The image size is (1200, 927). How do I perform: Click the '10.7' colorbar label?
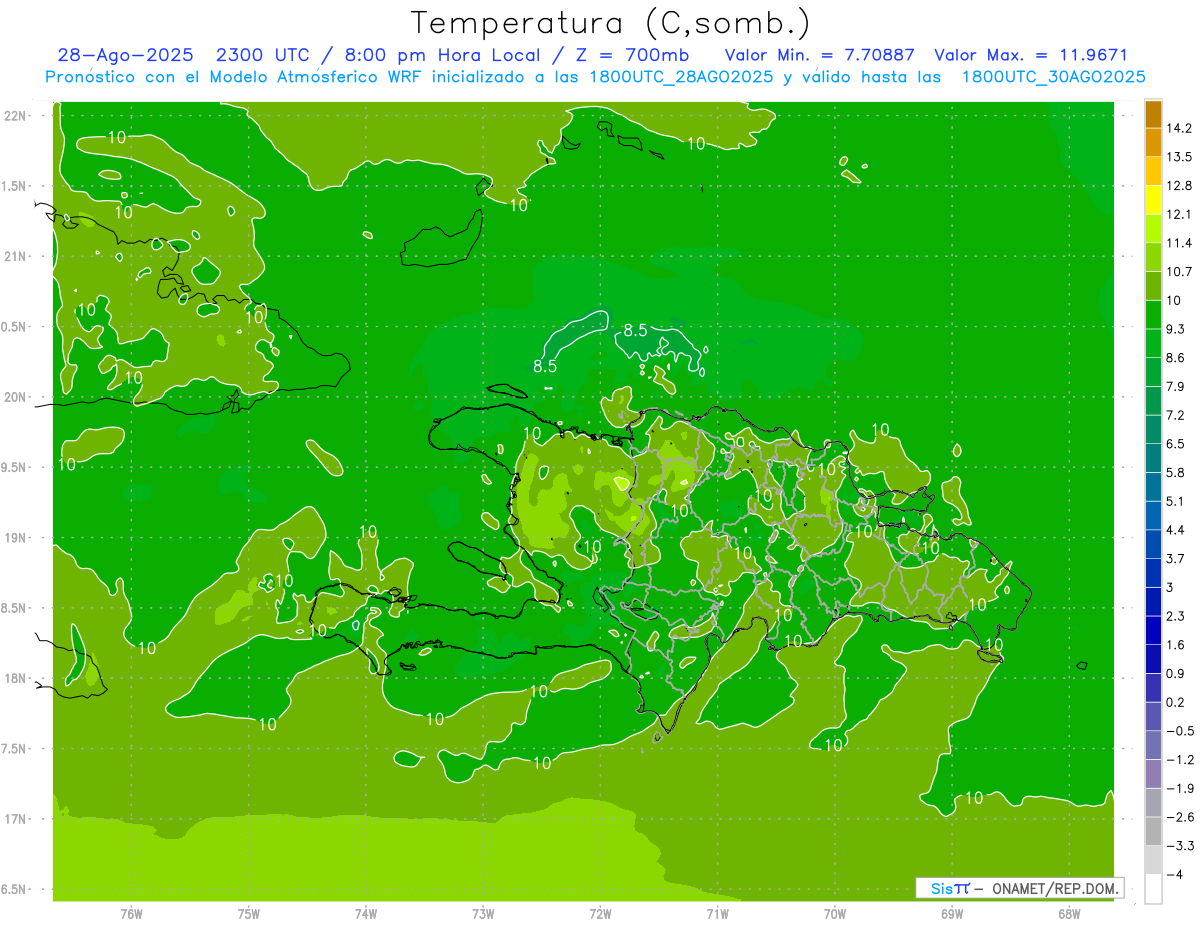(x=1179, y=271)
